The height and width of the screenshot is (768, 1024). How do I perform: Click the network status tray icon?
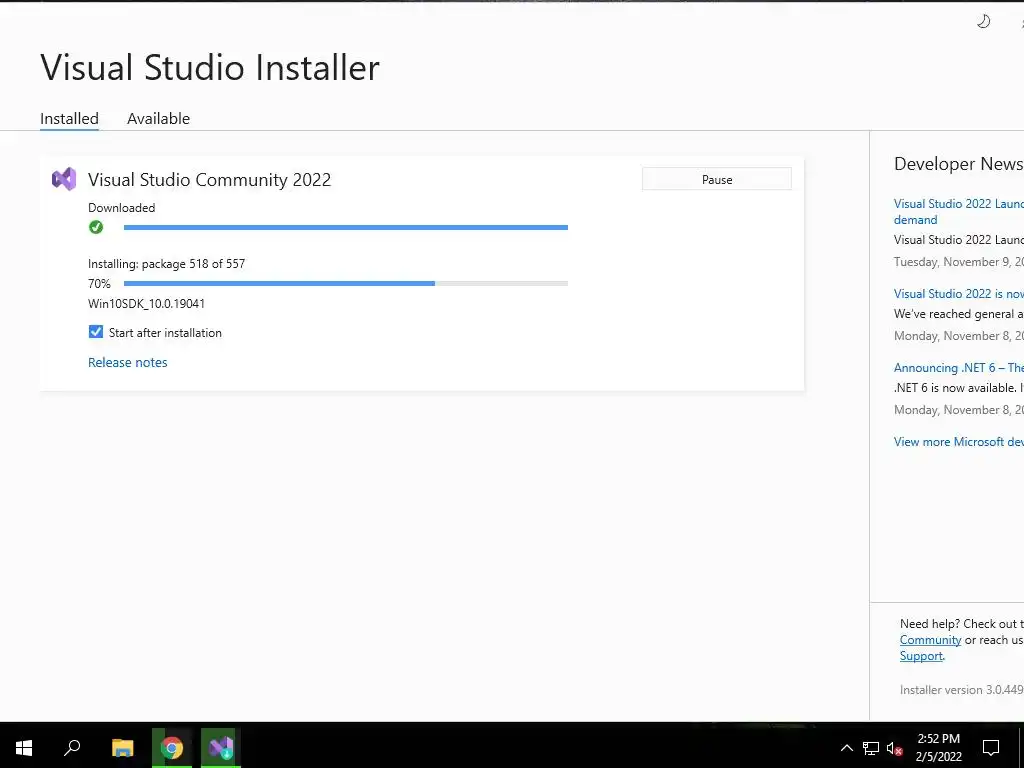point(871,748)
